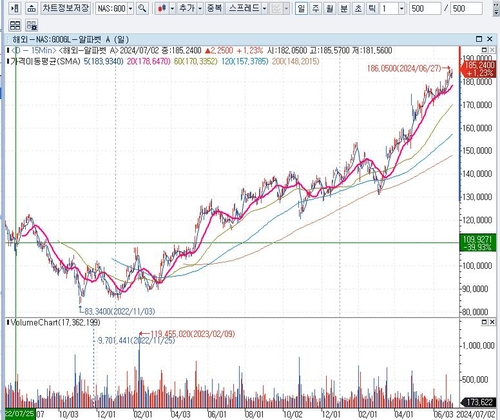Click the 가격이동평균(SMA) indicator label
The image size is (500, 420).
click(45, 62)
